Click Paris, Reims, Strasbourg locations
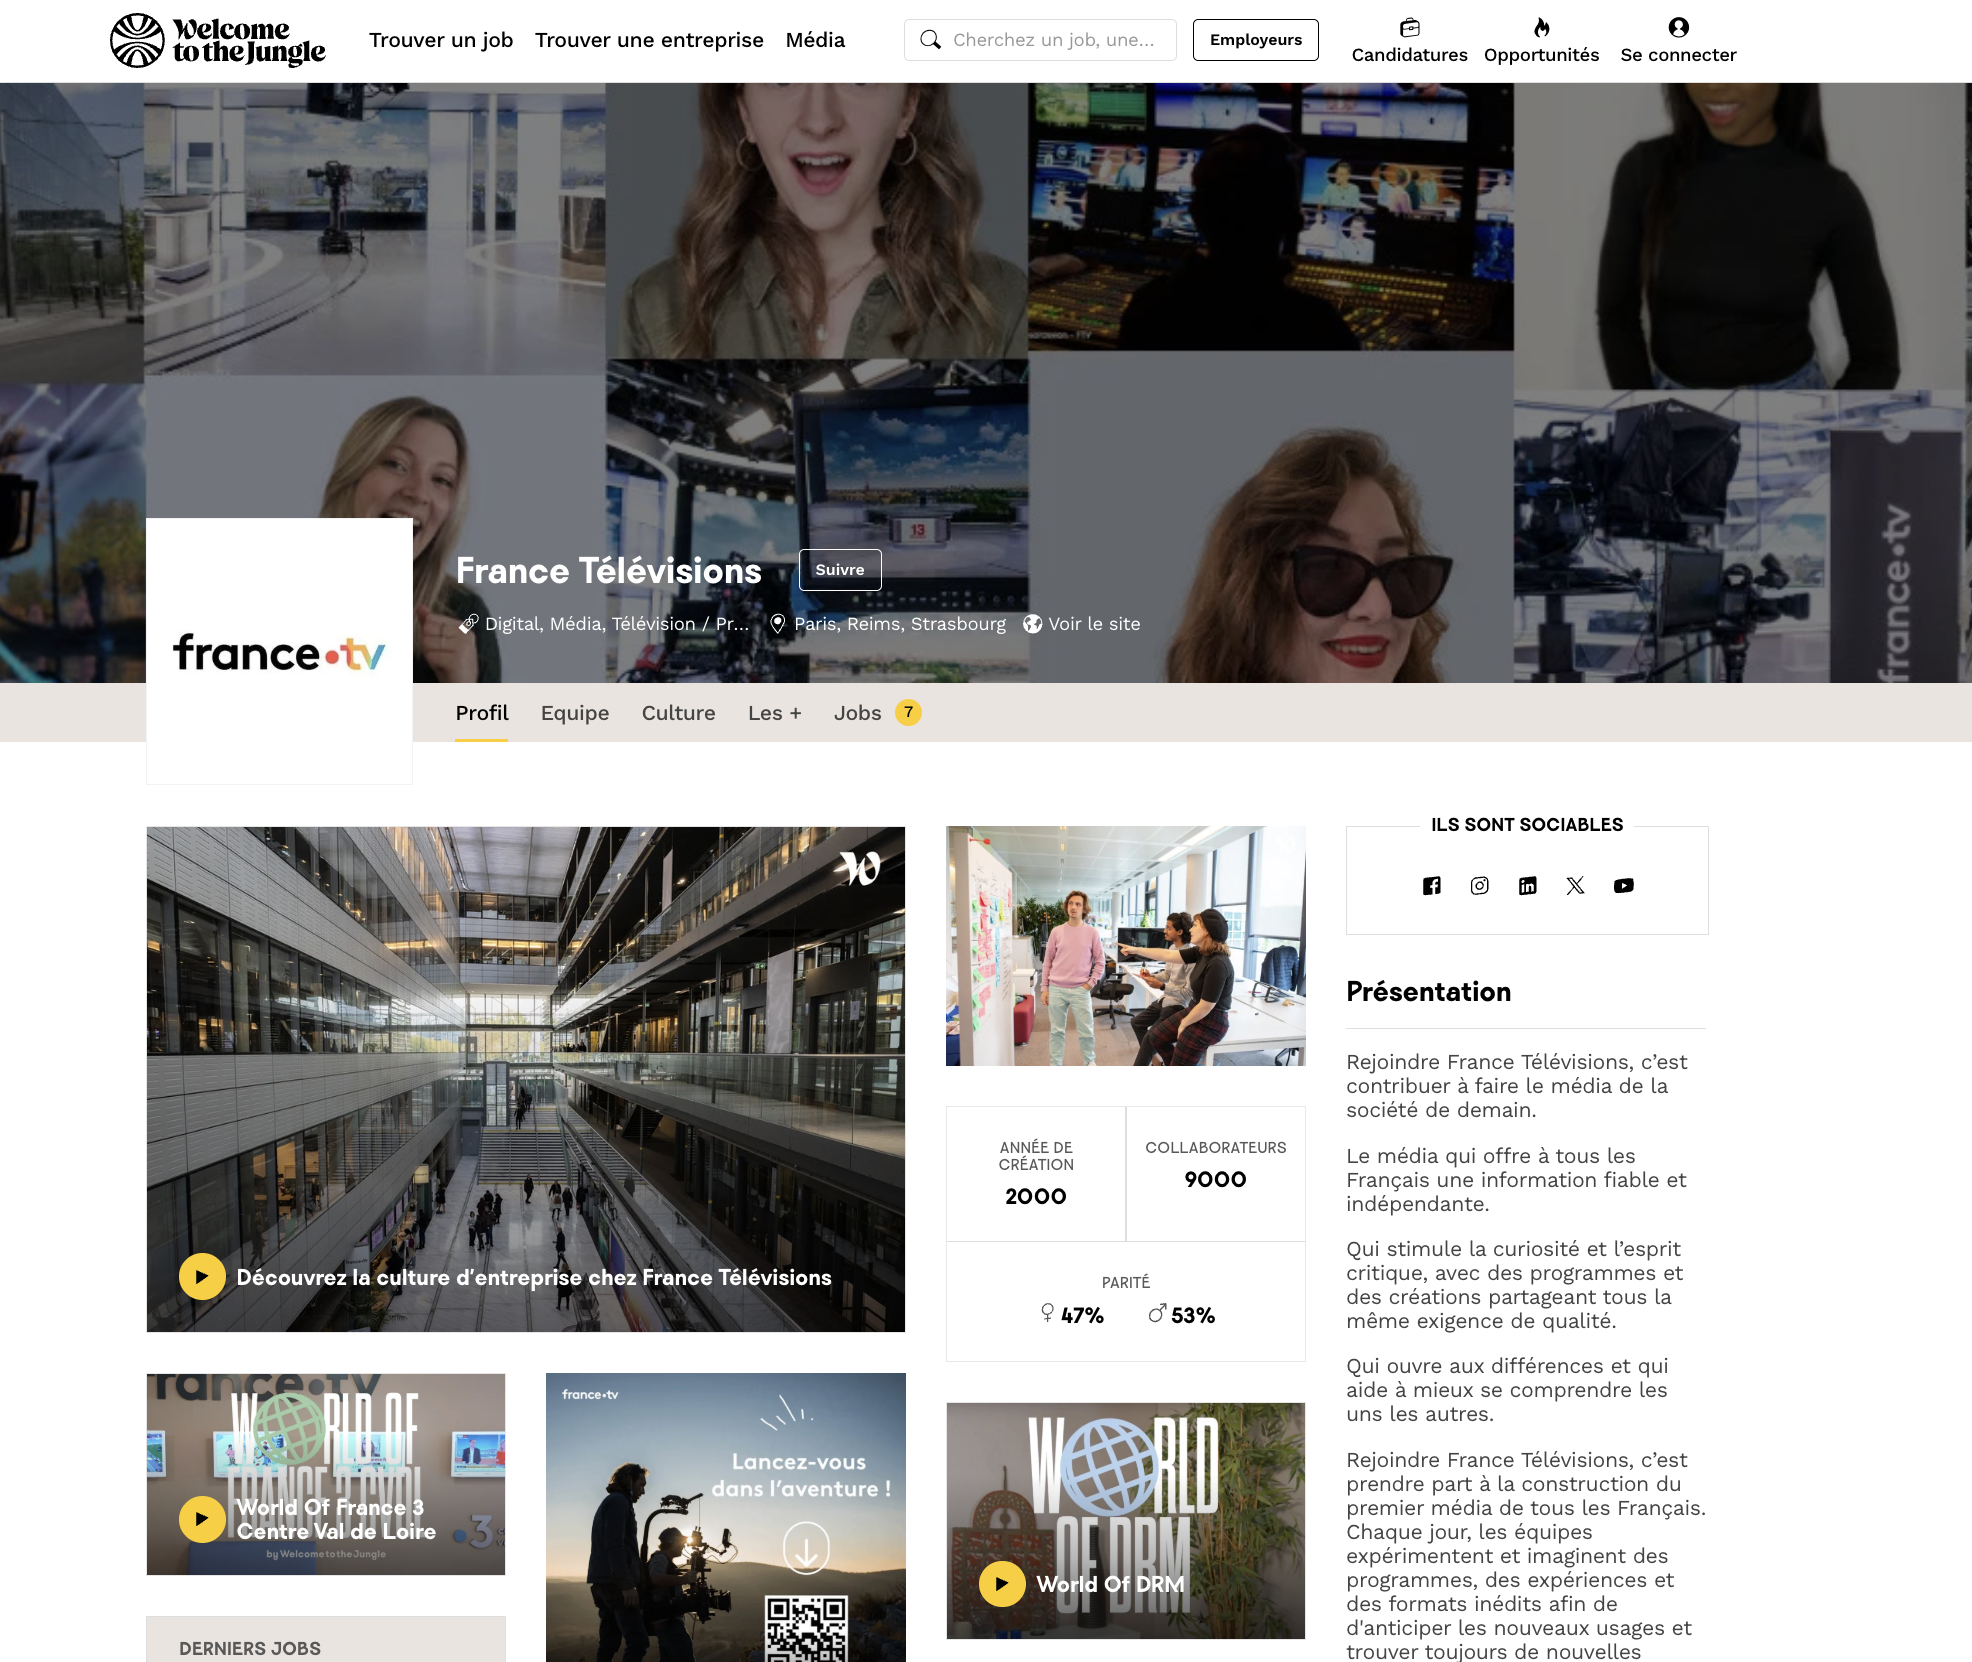Viewport: 1972px width, 1662px height. pos(900,624)
